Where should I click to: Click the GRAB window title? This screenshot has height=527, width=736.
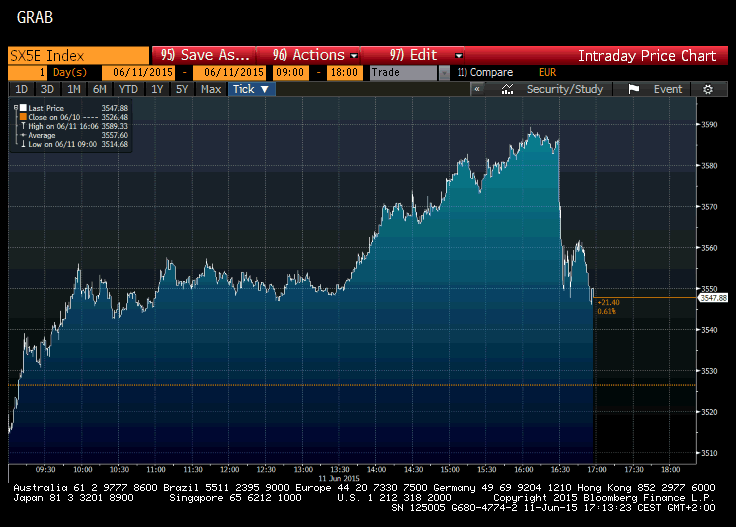pos(35,18)
